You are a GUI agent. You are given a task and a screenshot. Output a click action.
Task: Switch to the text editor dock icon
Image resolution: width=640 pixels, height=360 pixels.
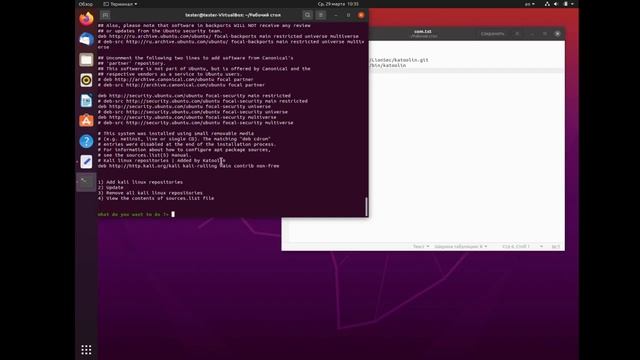click(86, 162)
